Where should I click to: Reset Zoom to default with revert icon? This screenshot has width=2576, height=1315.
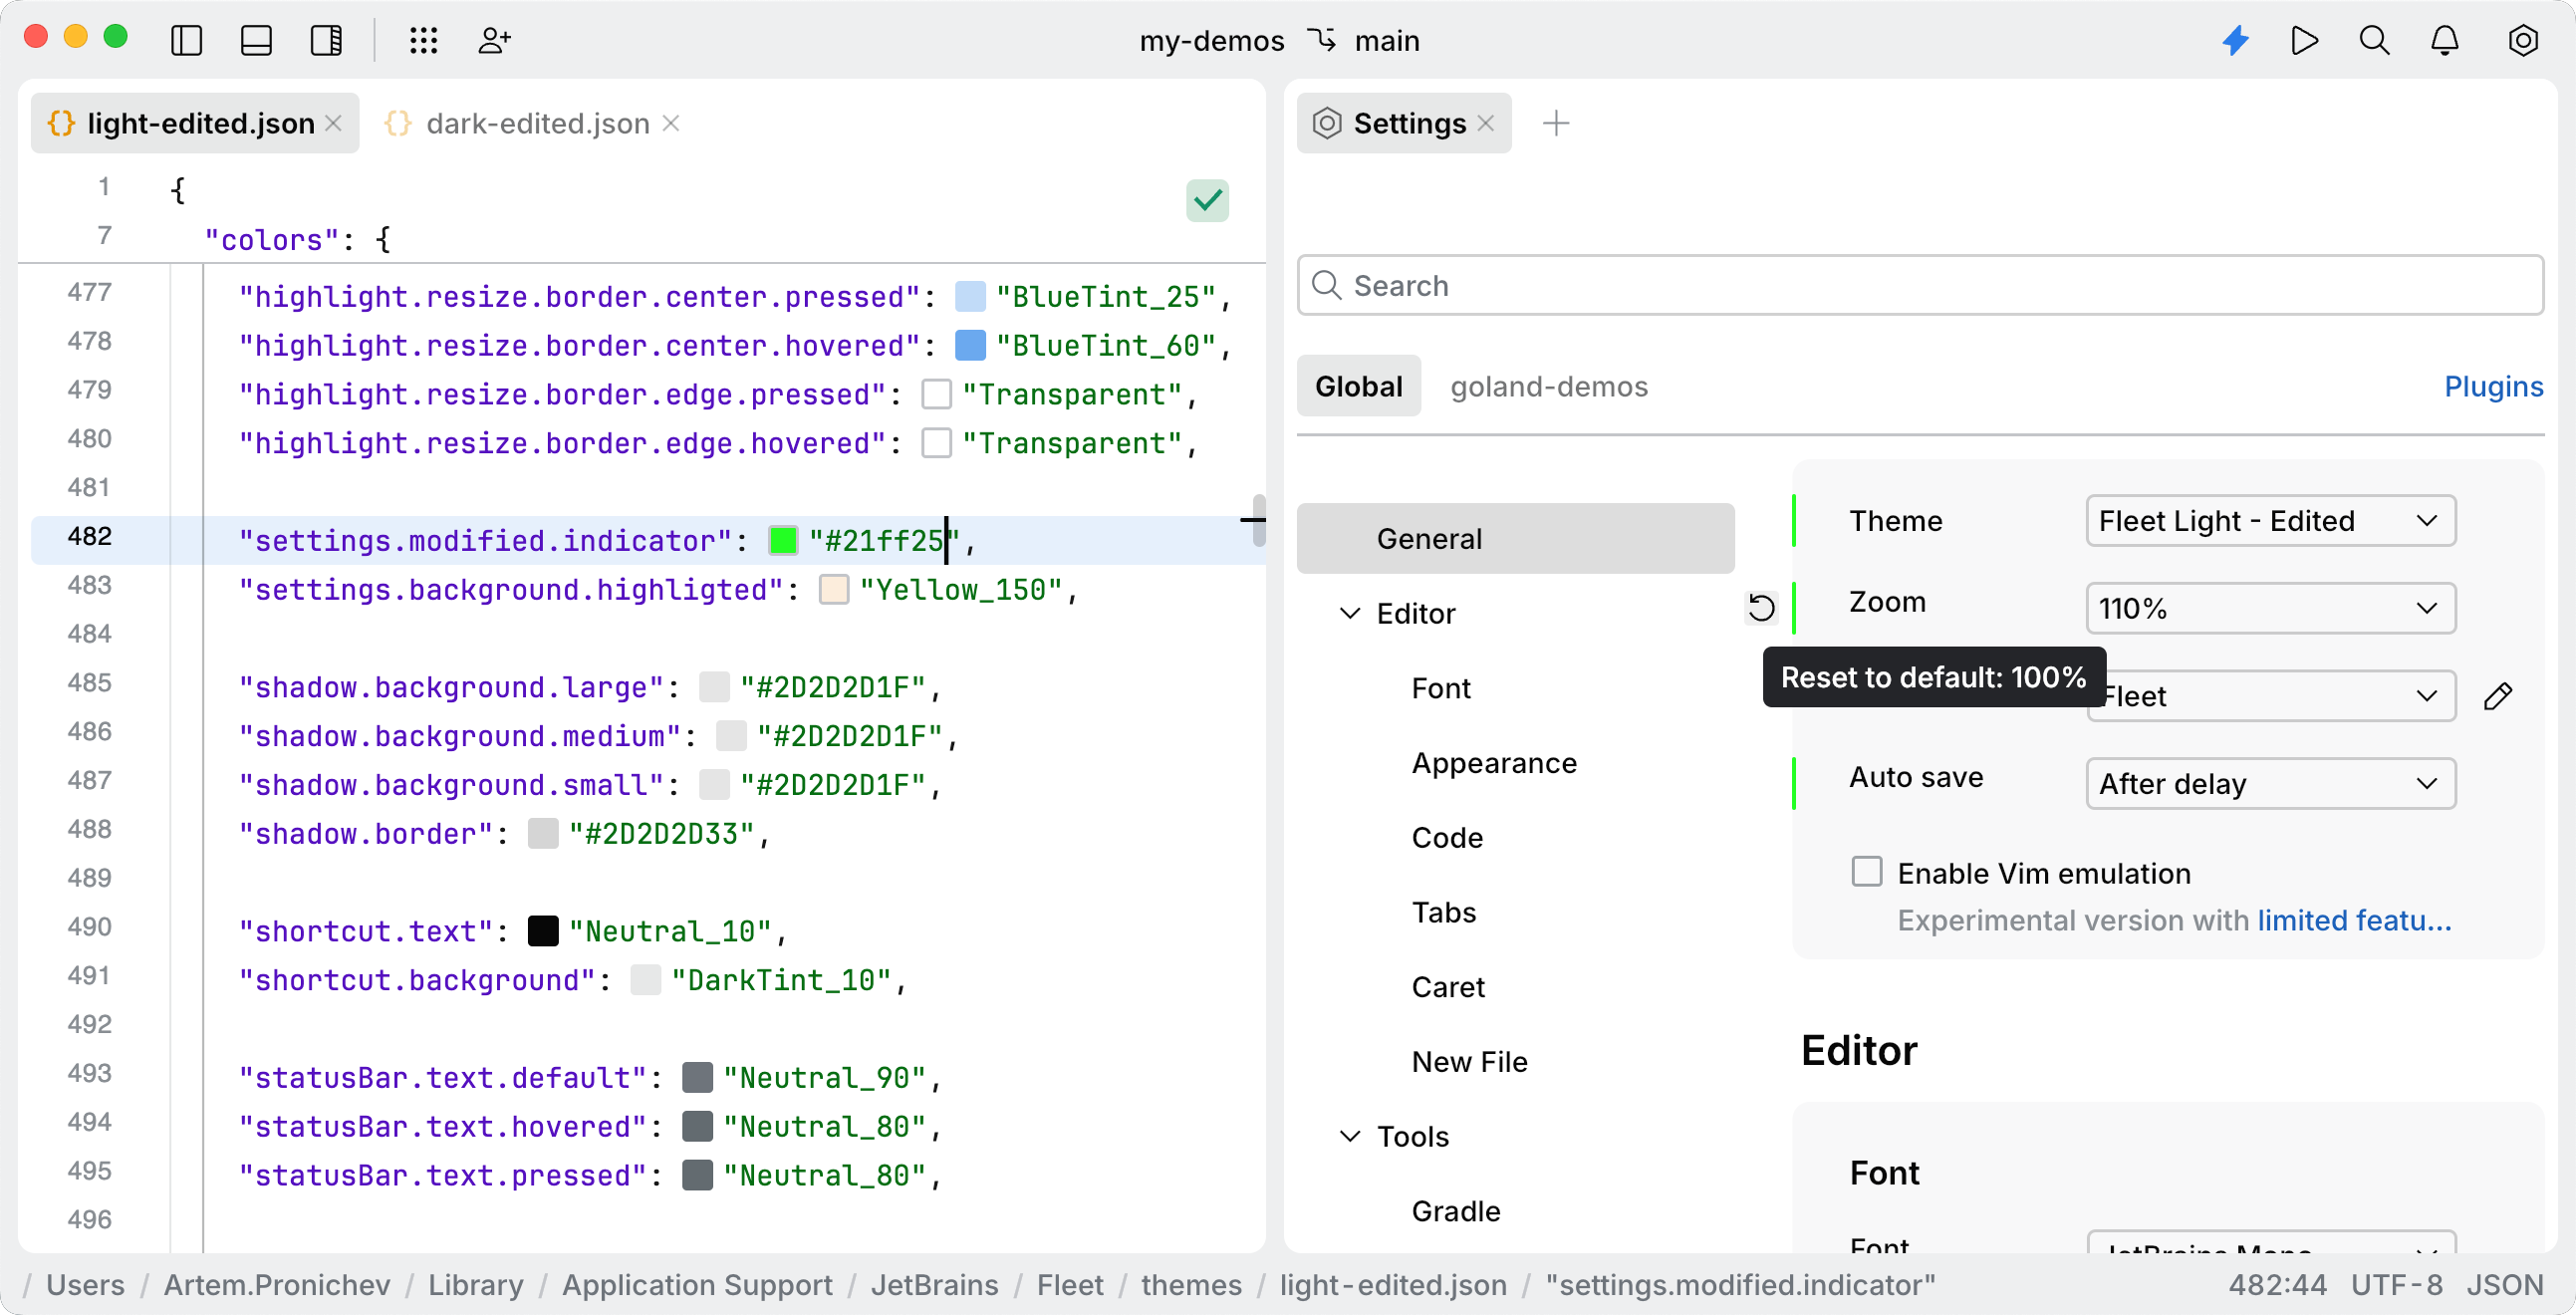click(1761, 608)
